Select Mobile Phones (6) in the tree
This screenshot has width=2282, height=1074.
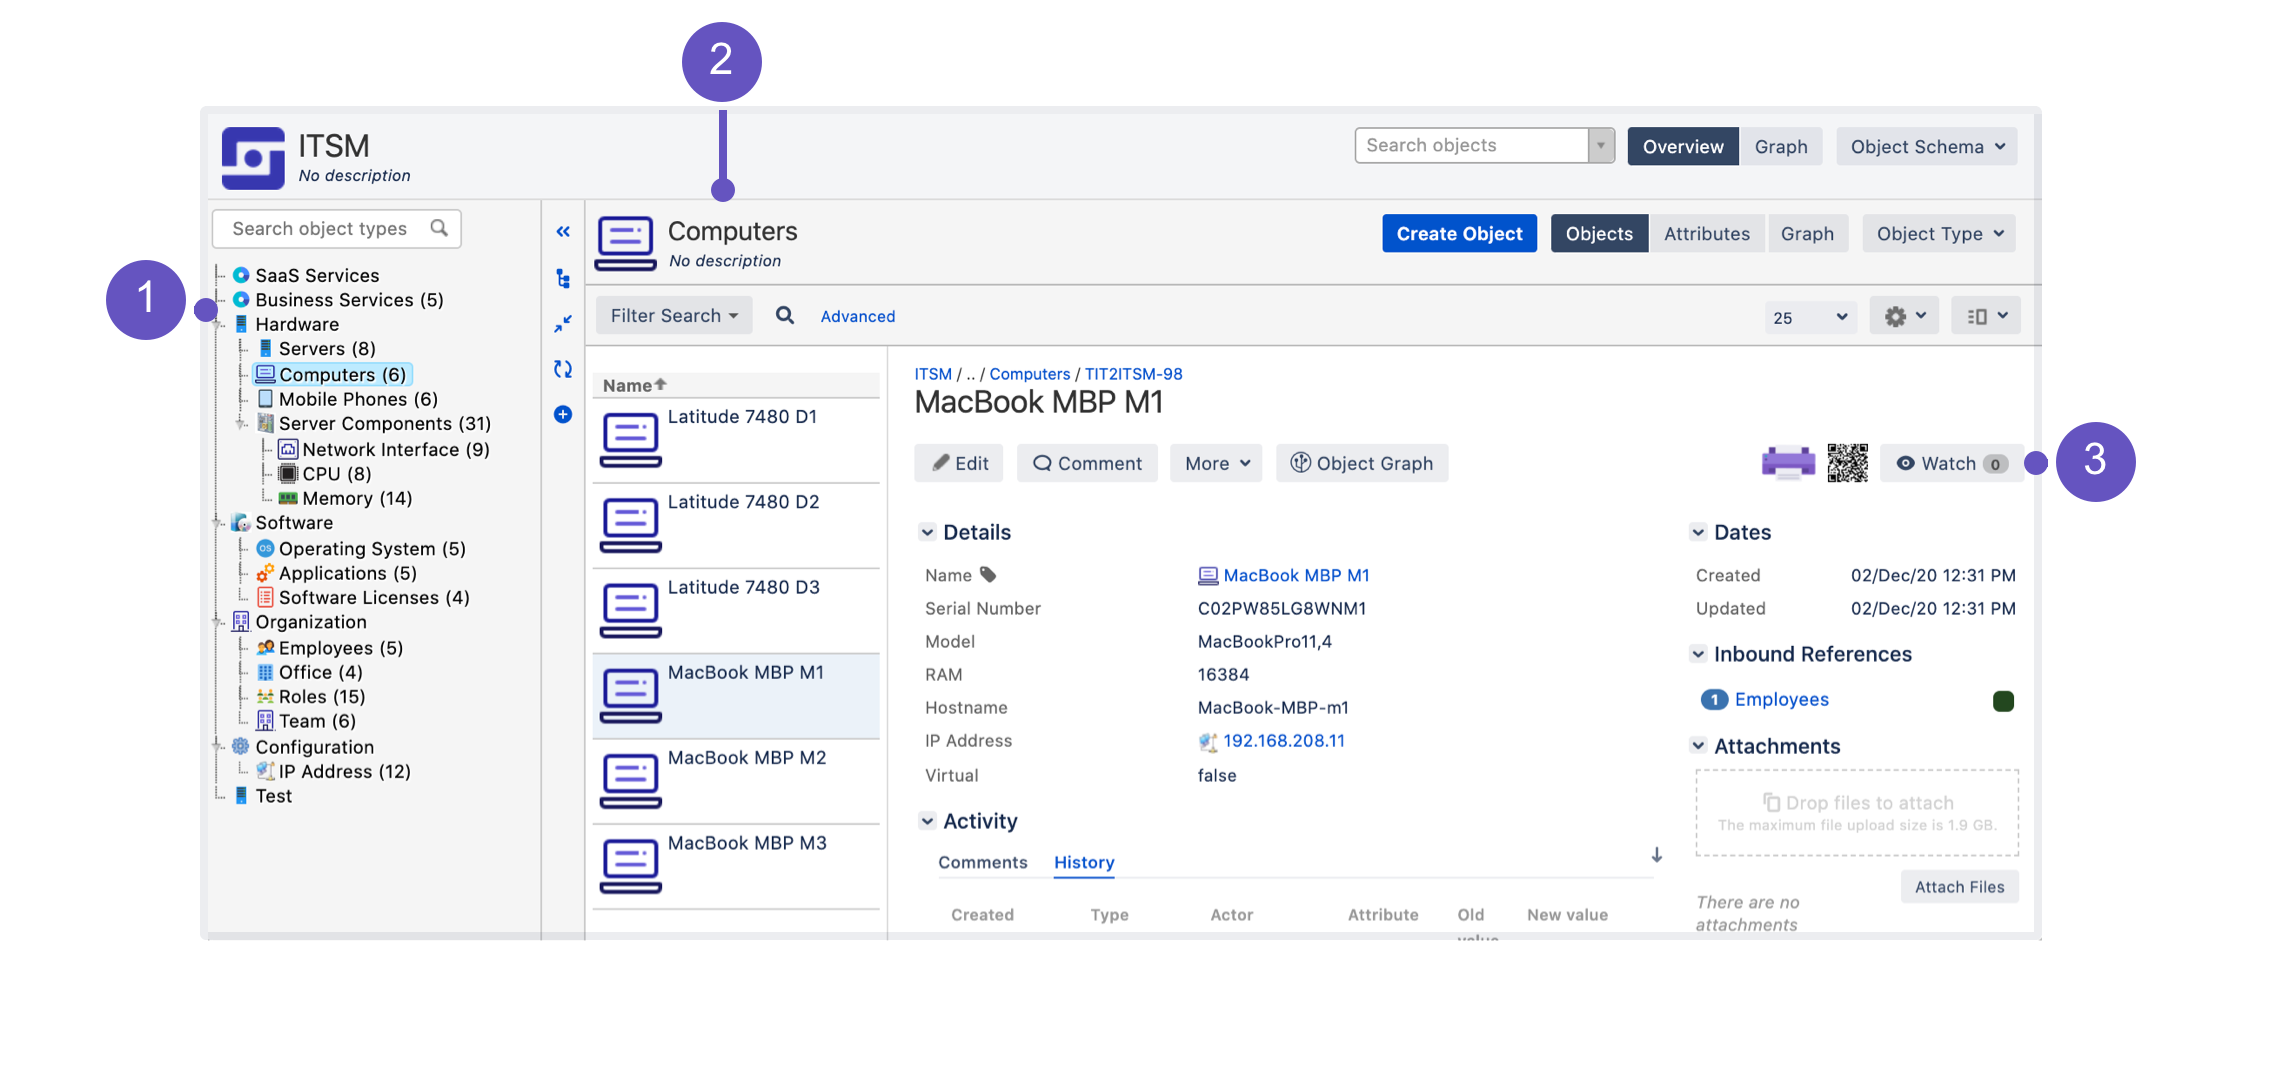click(358, 399)
